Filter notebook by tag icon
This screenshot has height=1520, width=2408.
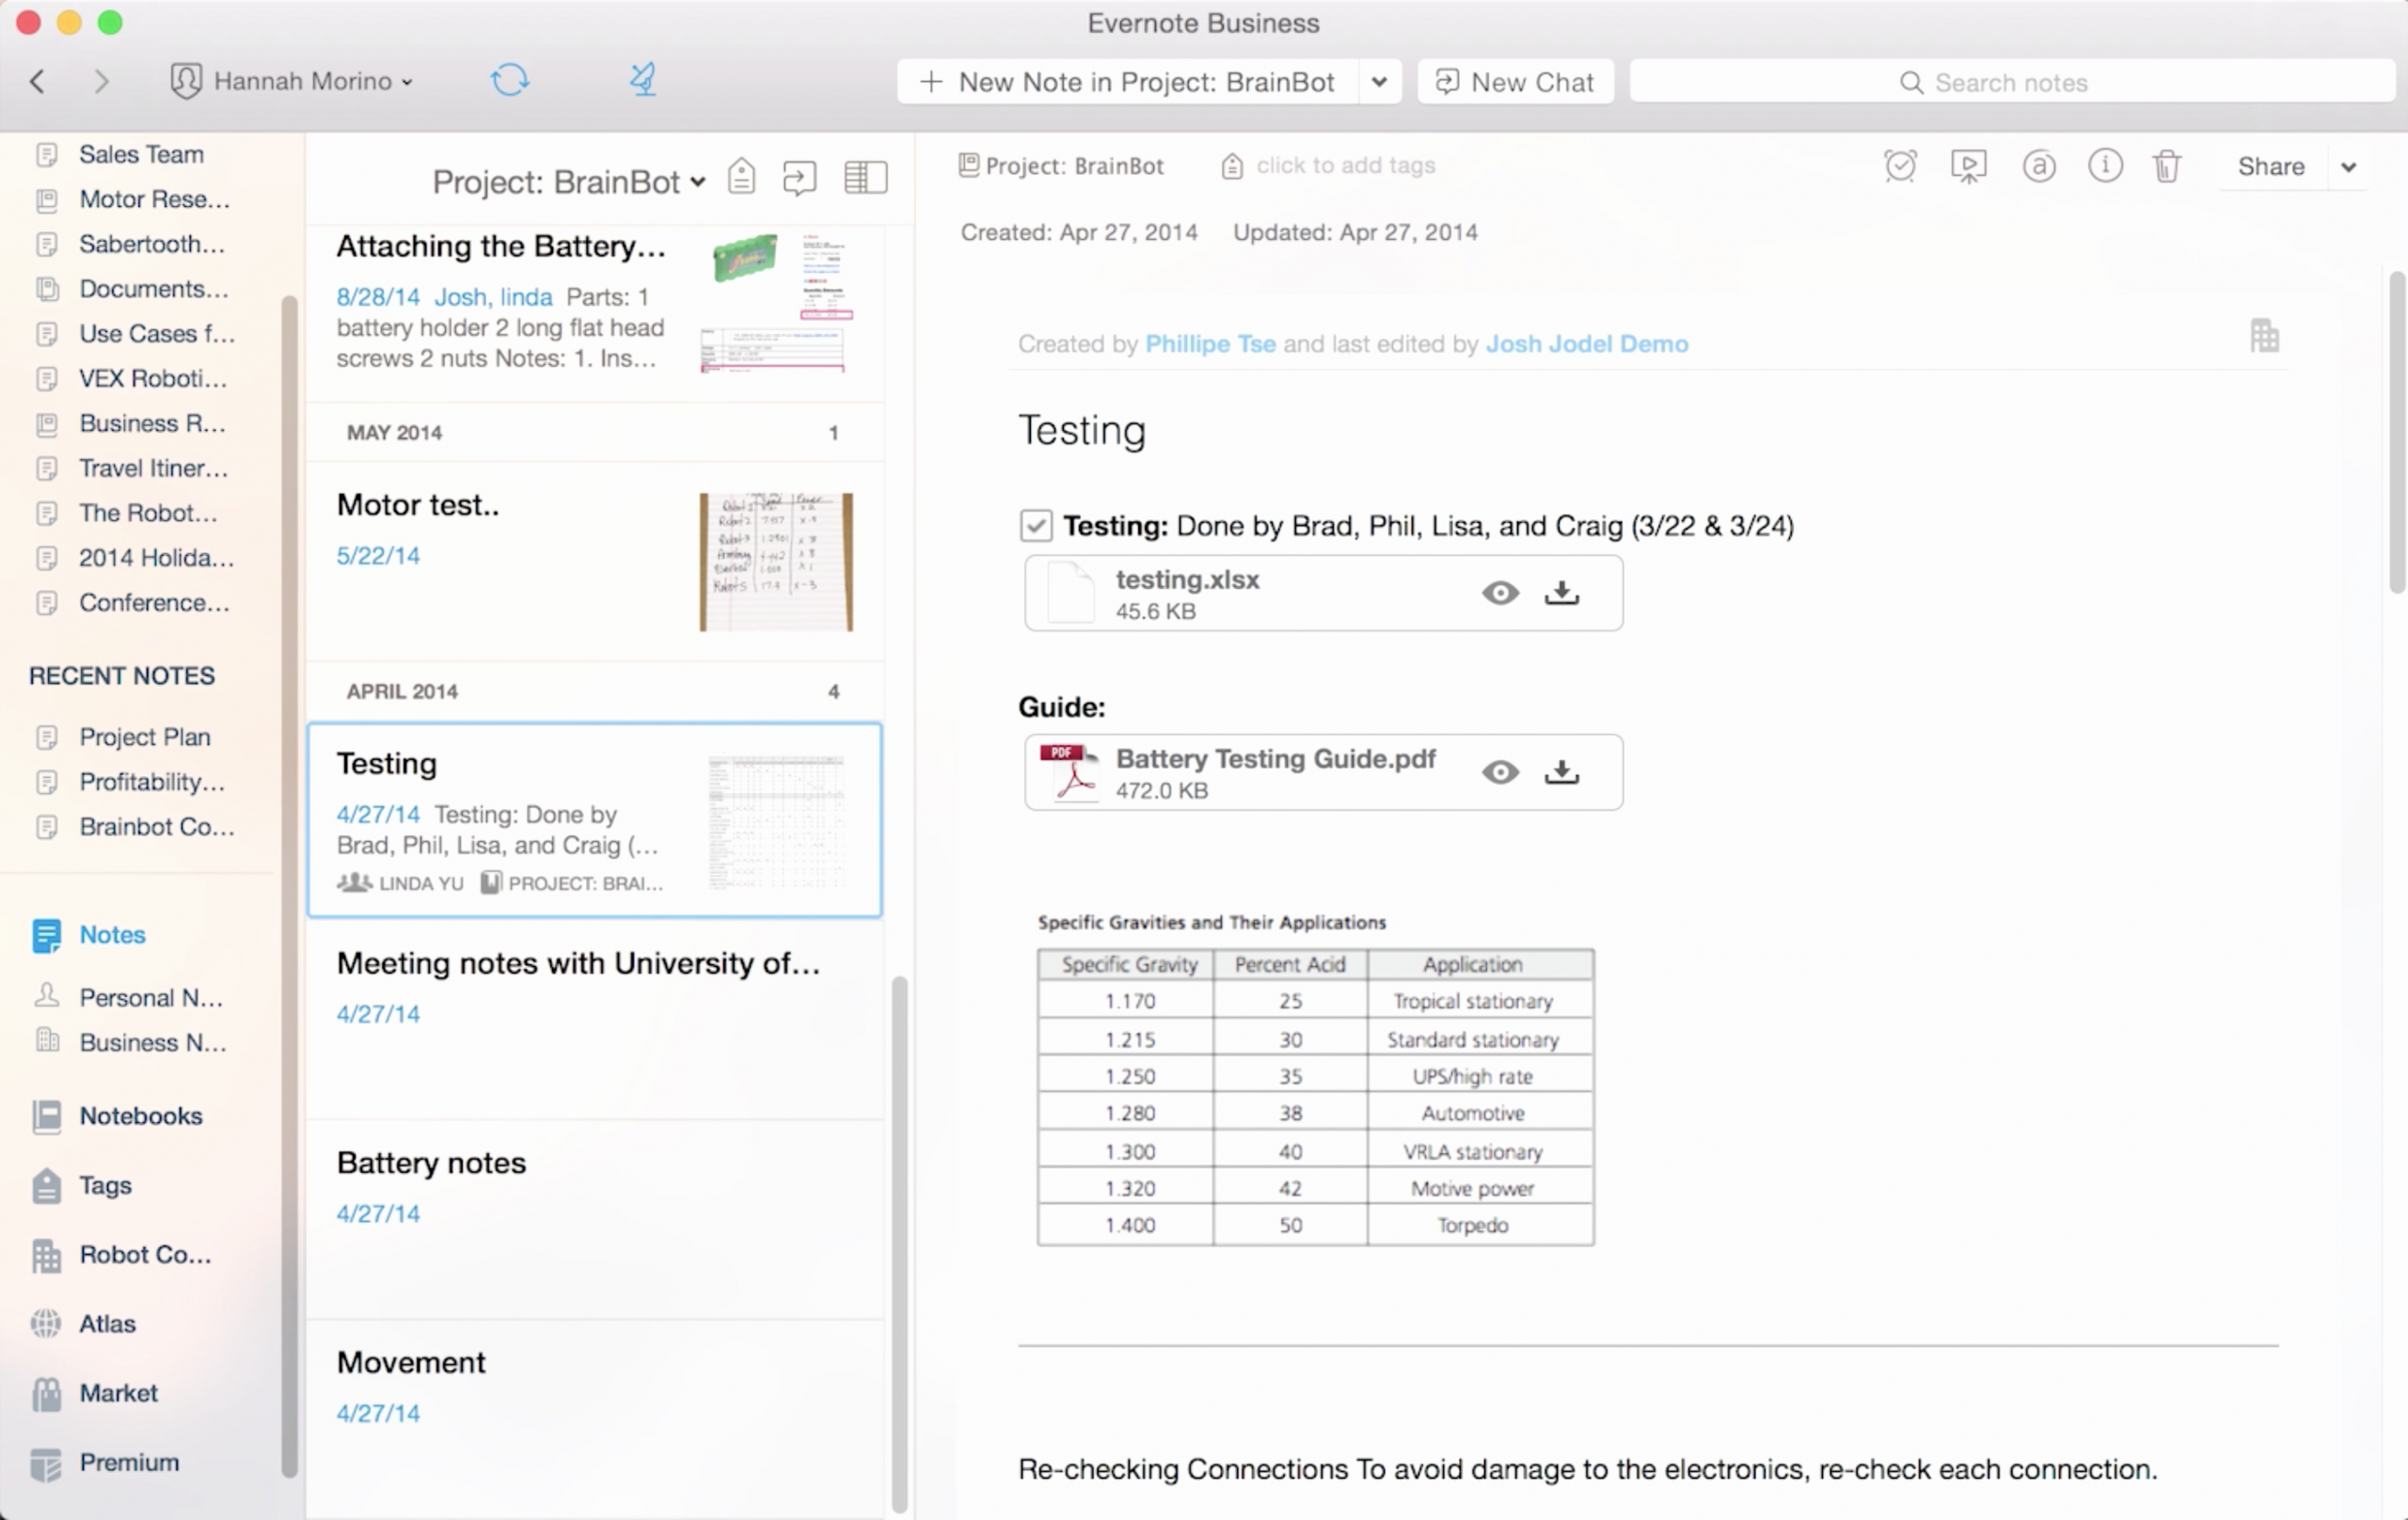point(741,177)
